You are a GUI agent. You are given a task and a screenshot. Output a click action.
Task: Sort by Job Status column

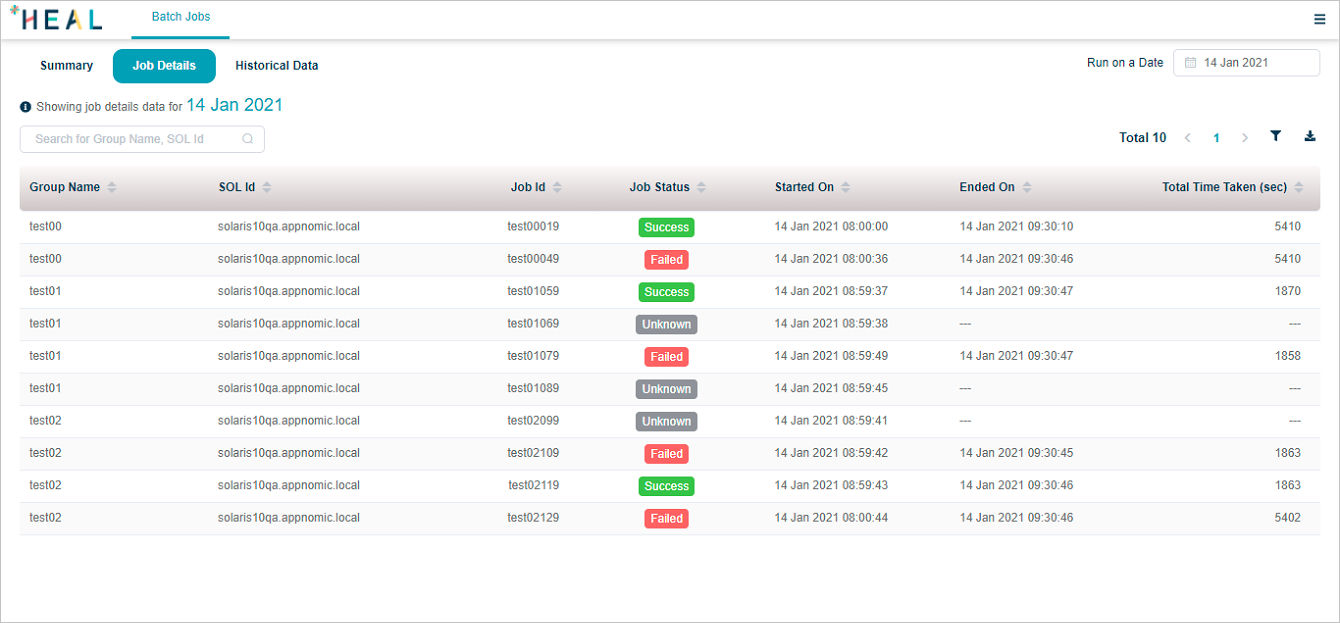tap(701, 188)
